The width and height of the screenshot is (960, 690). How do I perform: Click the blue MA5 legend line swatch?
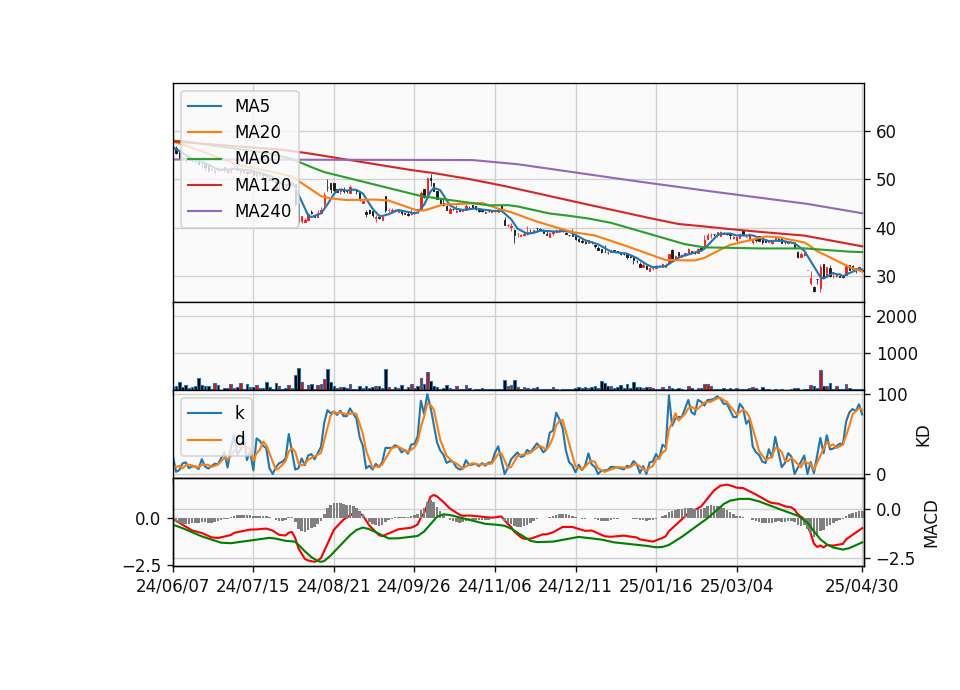tap(204, 106)
